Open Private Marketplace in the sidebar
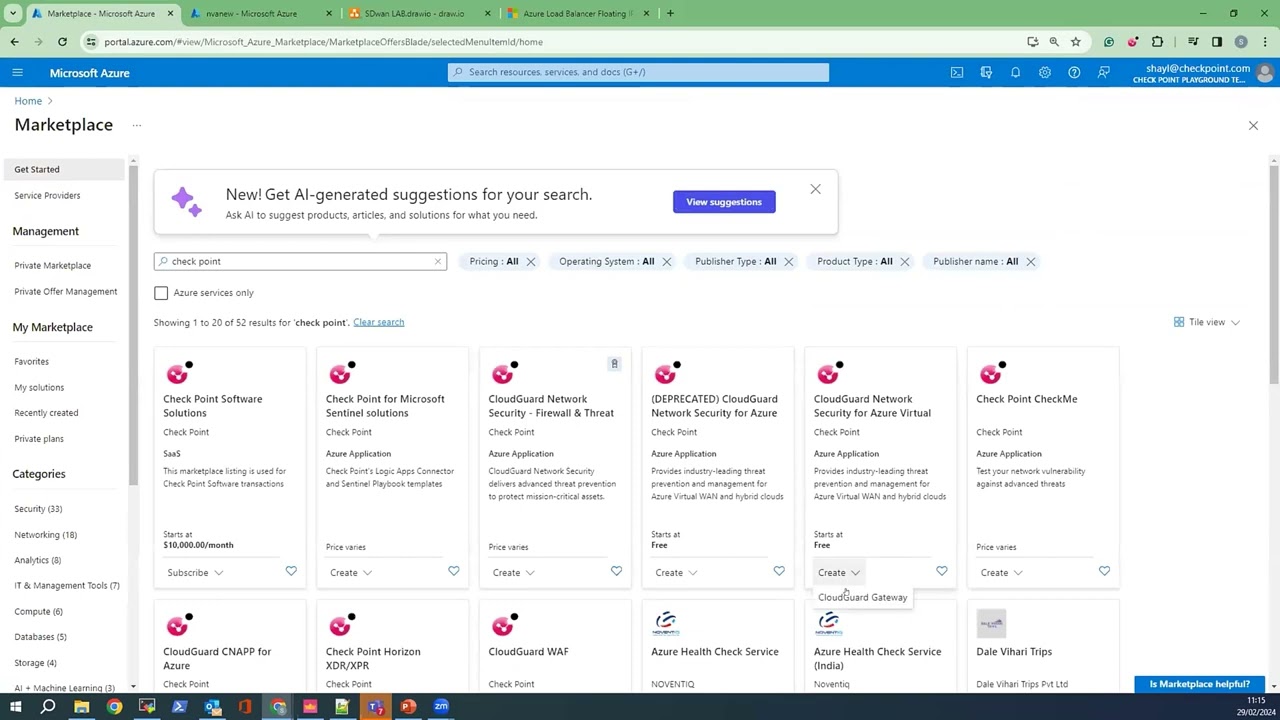The width and height of the screenshot is (1280, 720). coord(52,265)
